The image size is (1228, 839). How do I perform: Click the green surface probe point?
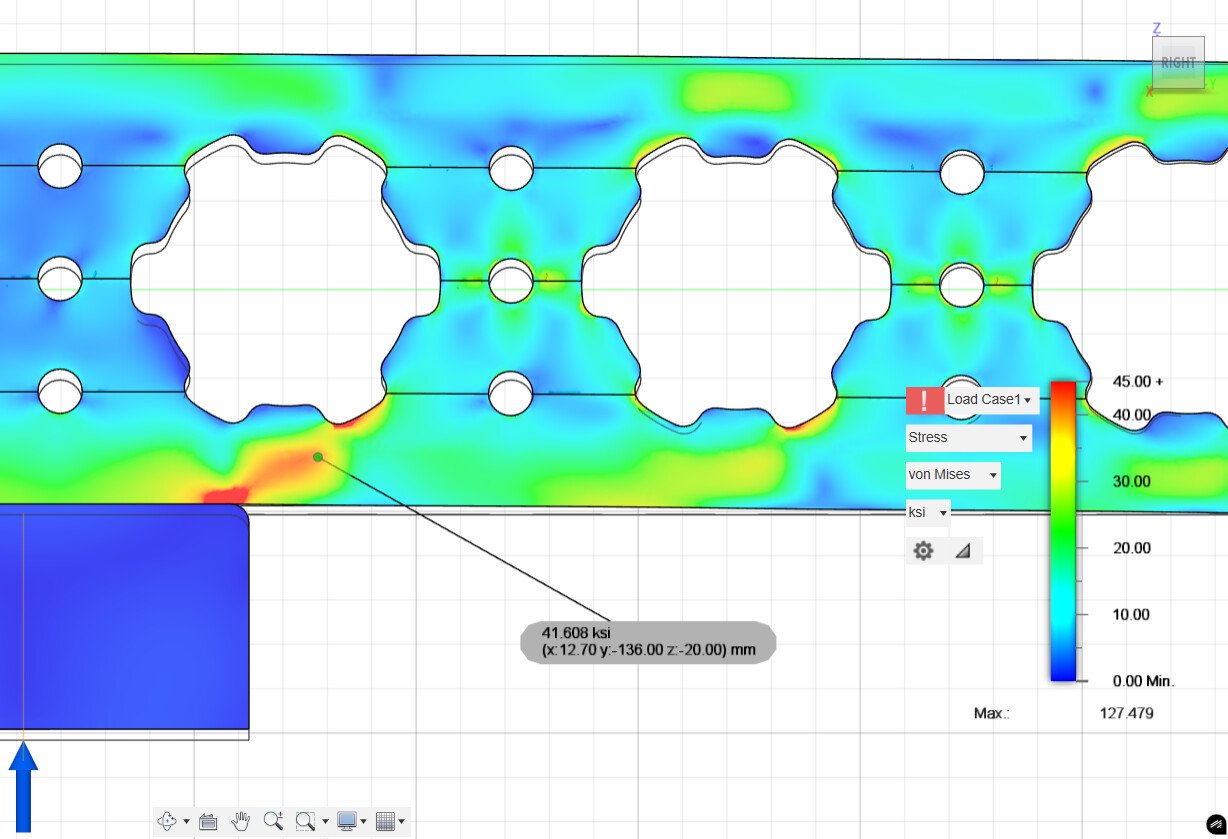point(318,457)
